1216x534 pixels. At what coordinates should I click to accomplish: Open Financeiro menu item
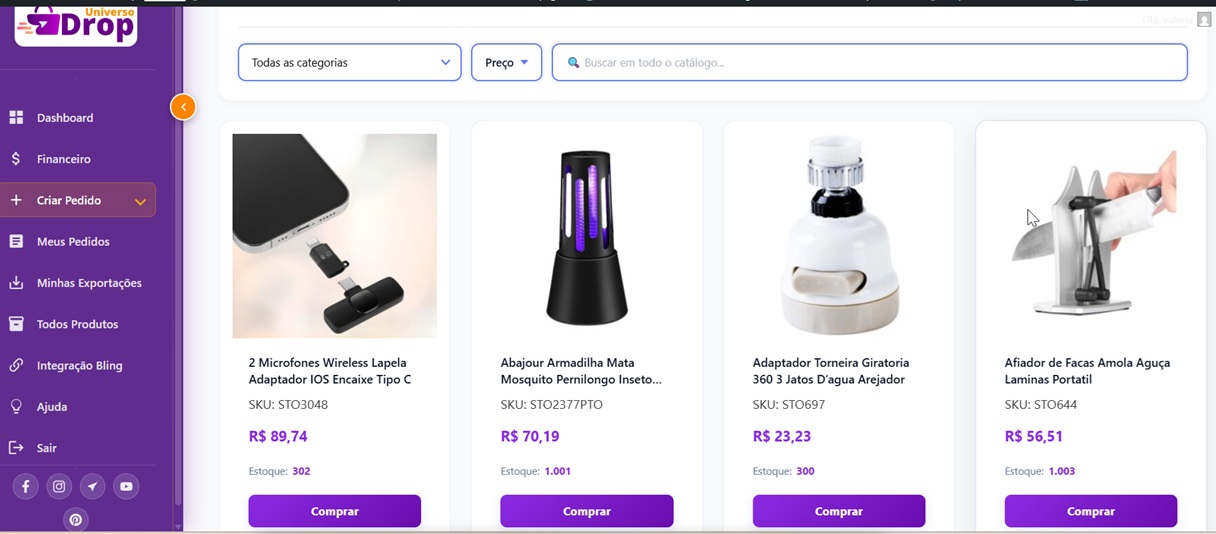click(x=64, y=159)
